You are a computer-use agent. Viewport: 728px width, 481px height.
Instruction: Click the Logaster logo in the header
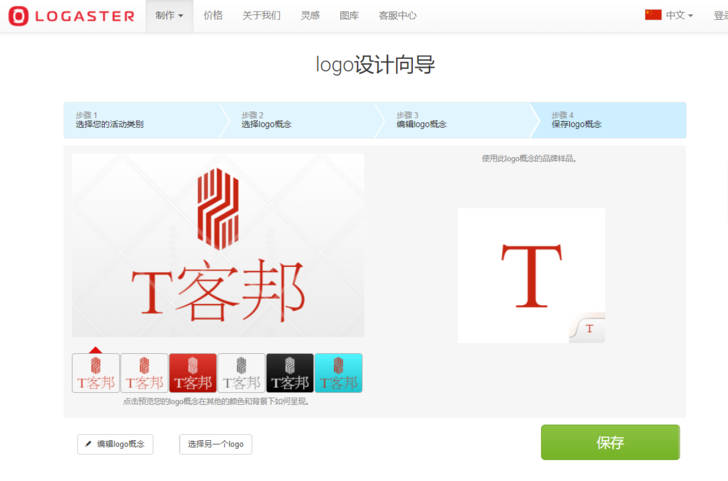[x=72, y=16]
